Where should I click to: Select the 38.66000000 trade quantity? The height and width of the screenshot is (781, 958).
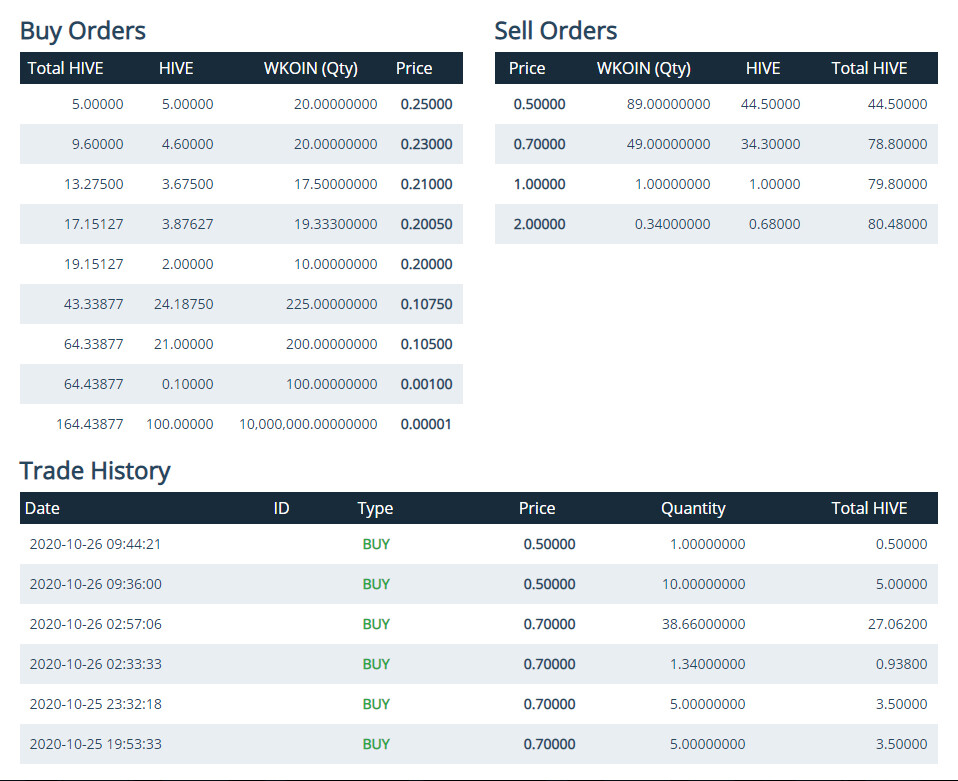pos(703,624)
